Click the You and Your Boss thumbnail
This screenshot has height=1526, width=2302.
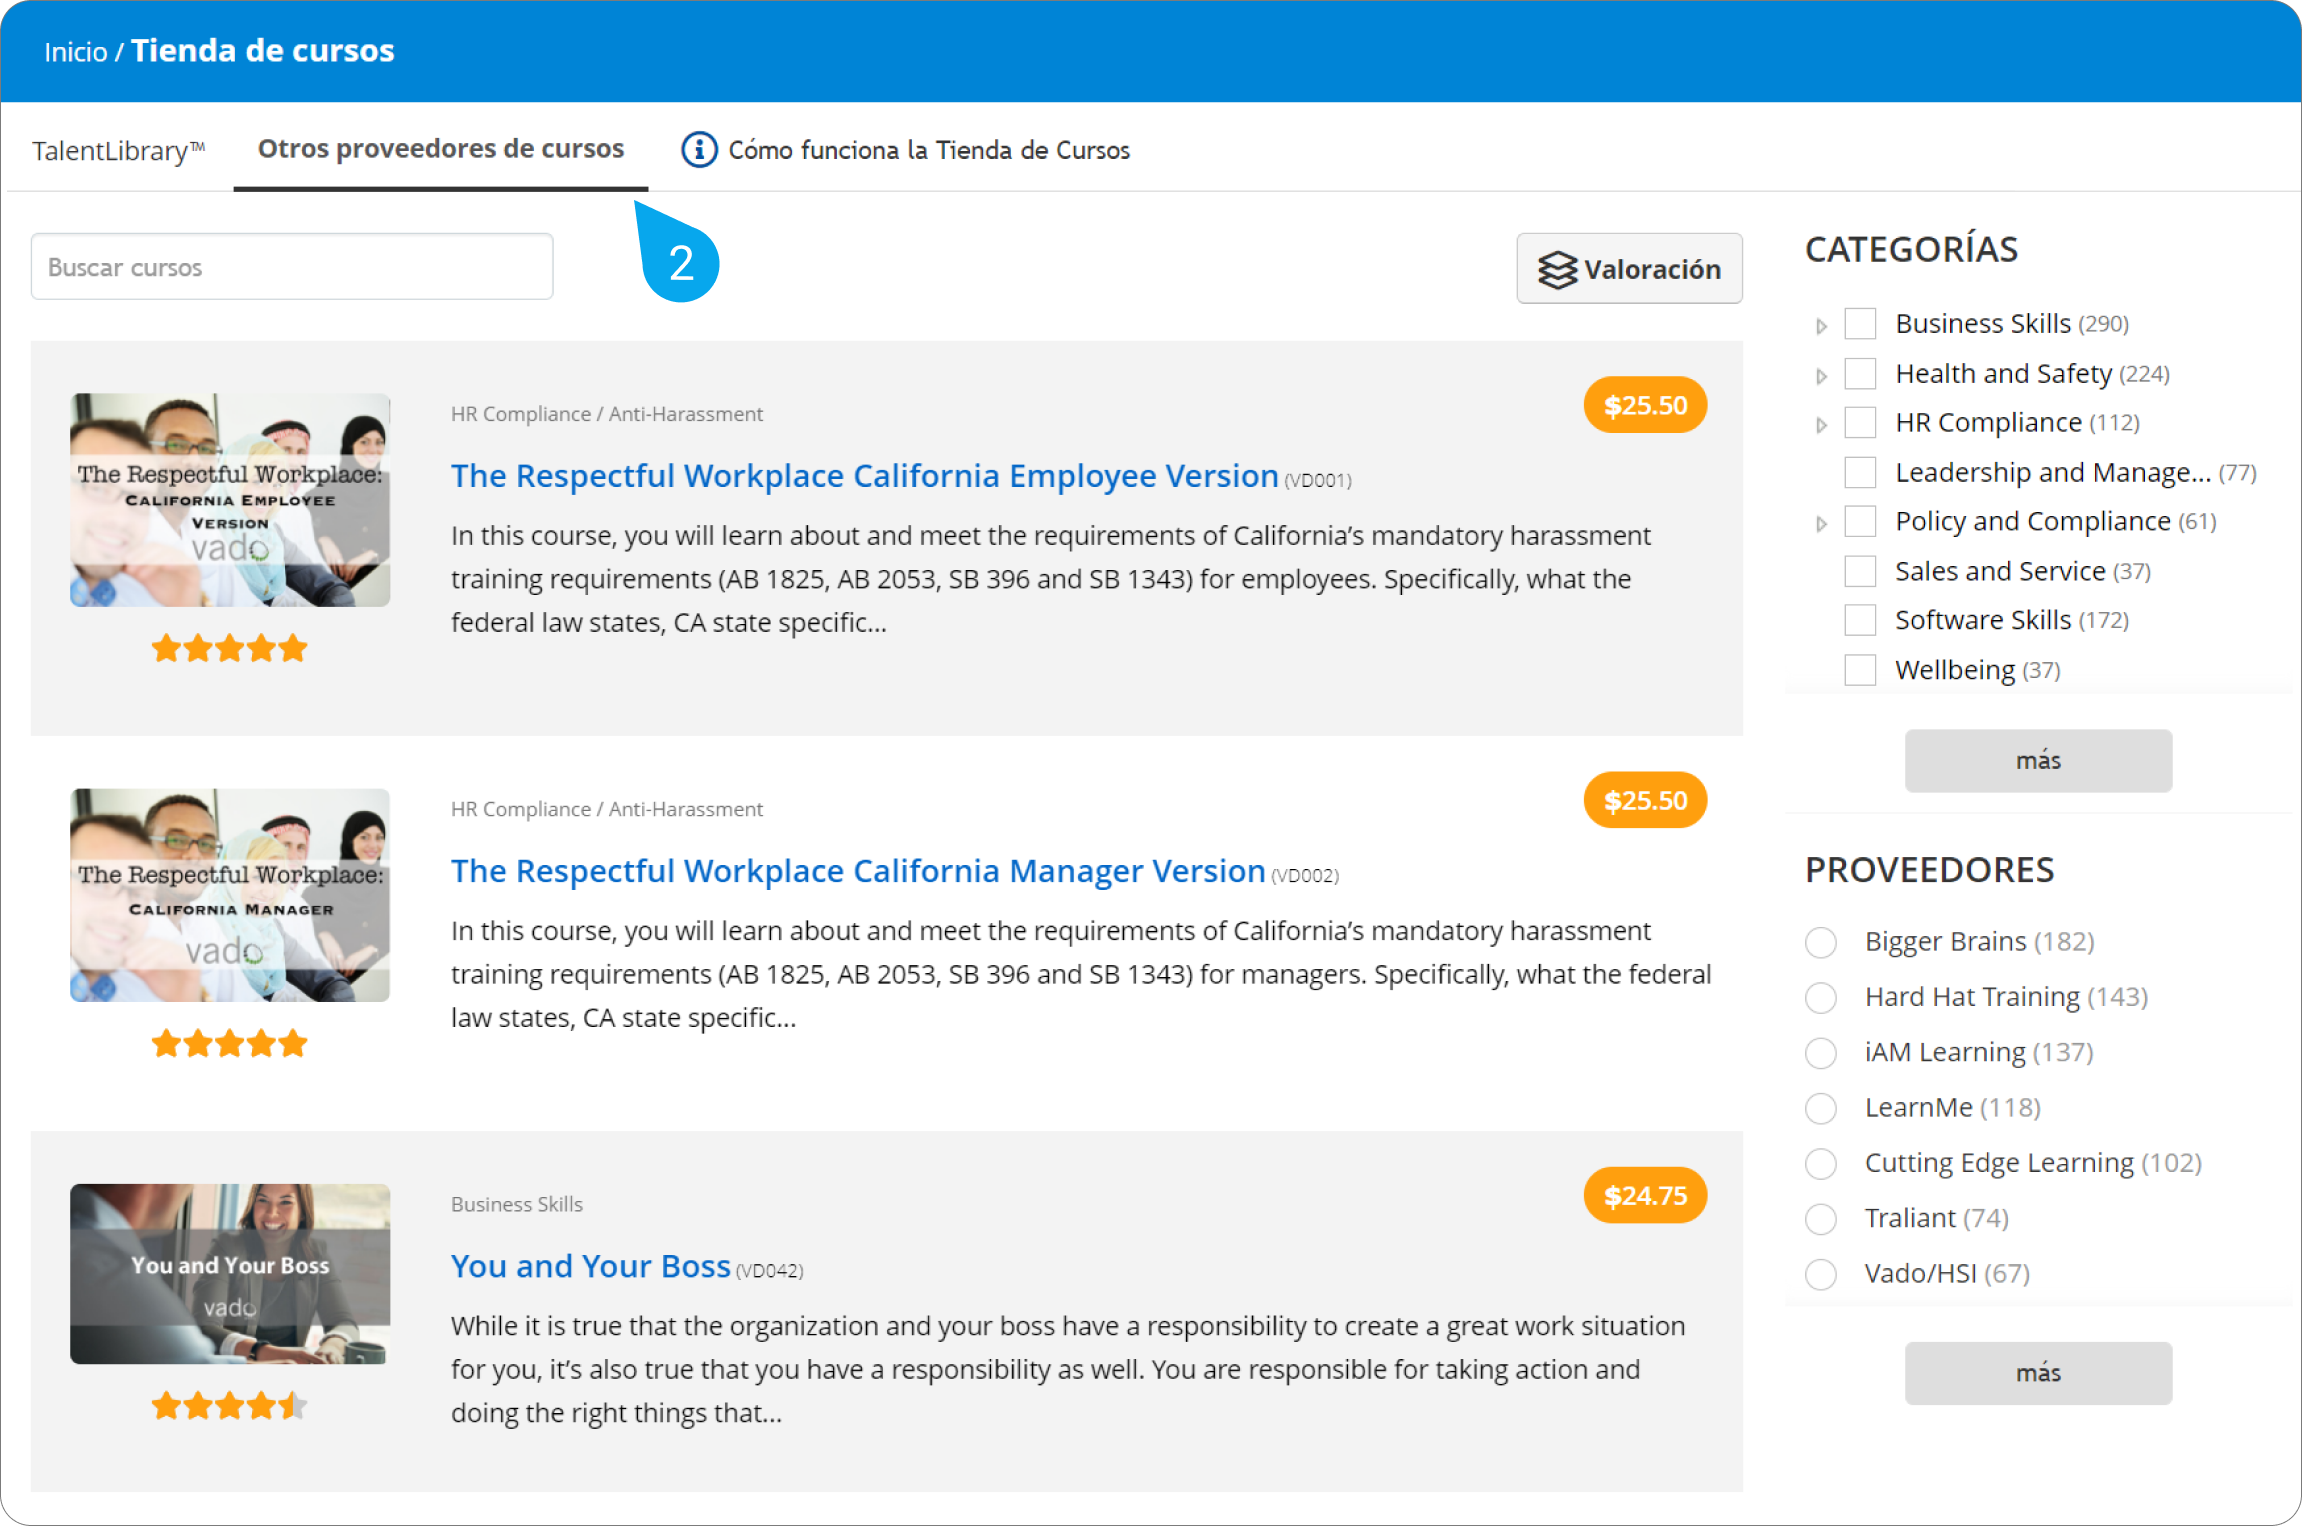[x=230, y=1274]
